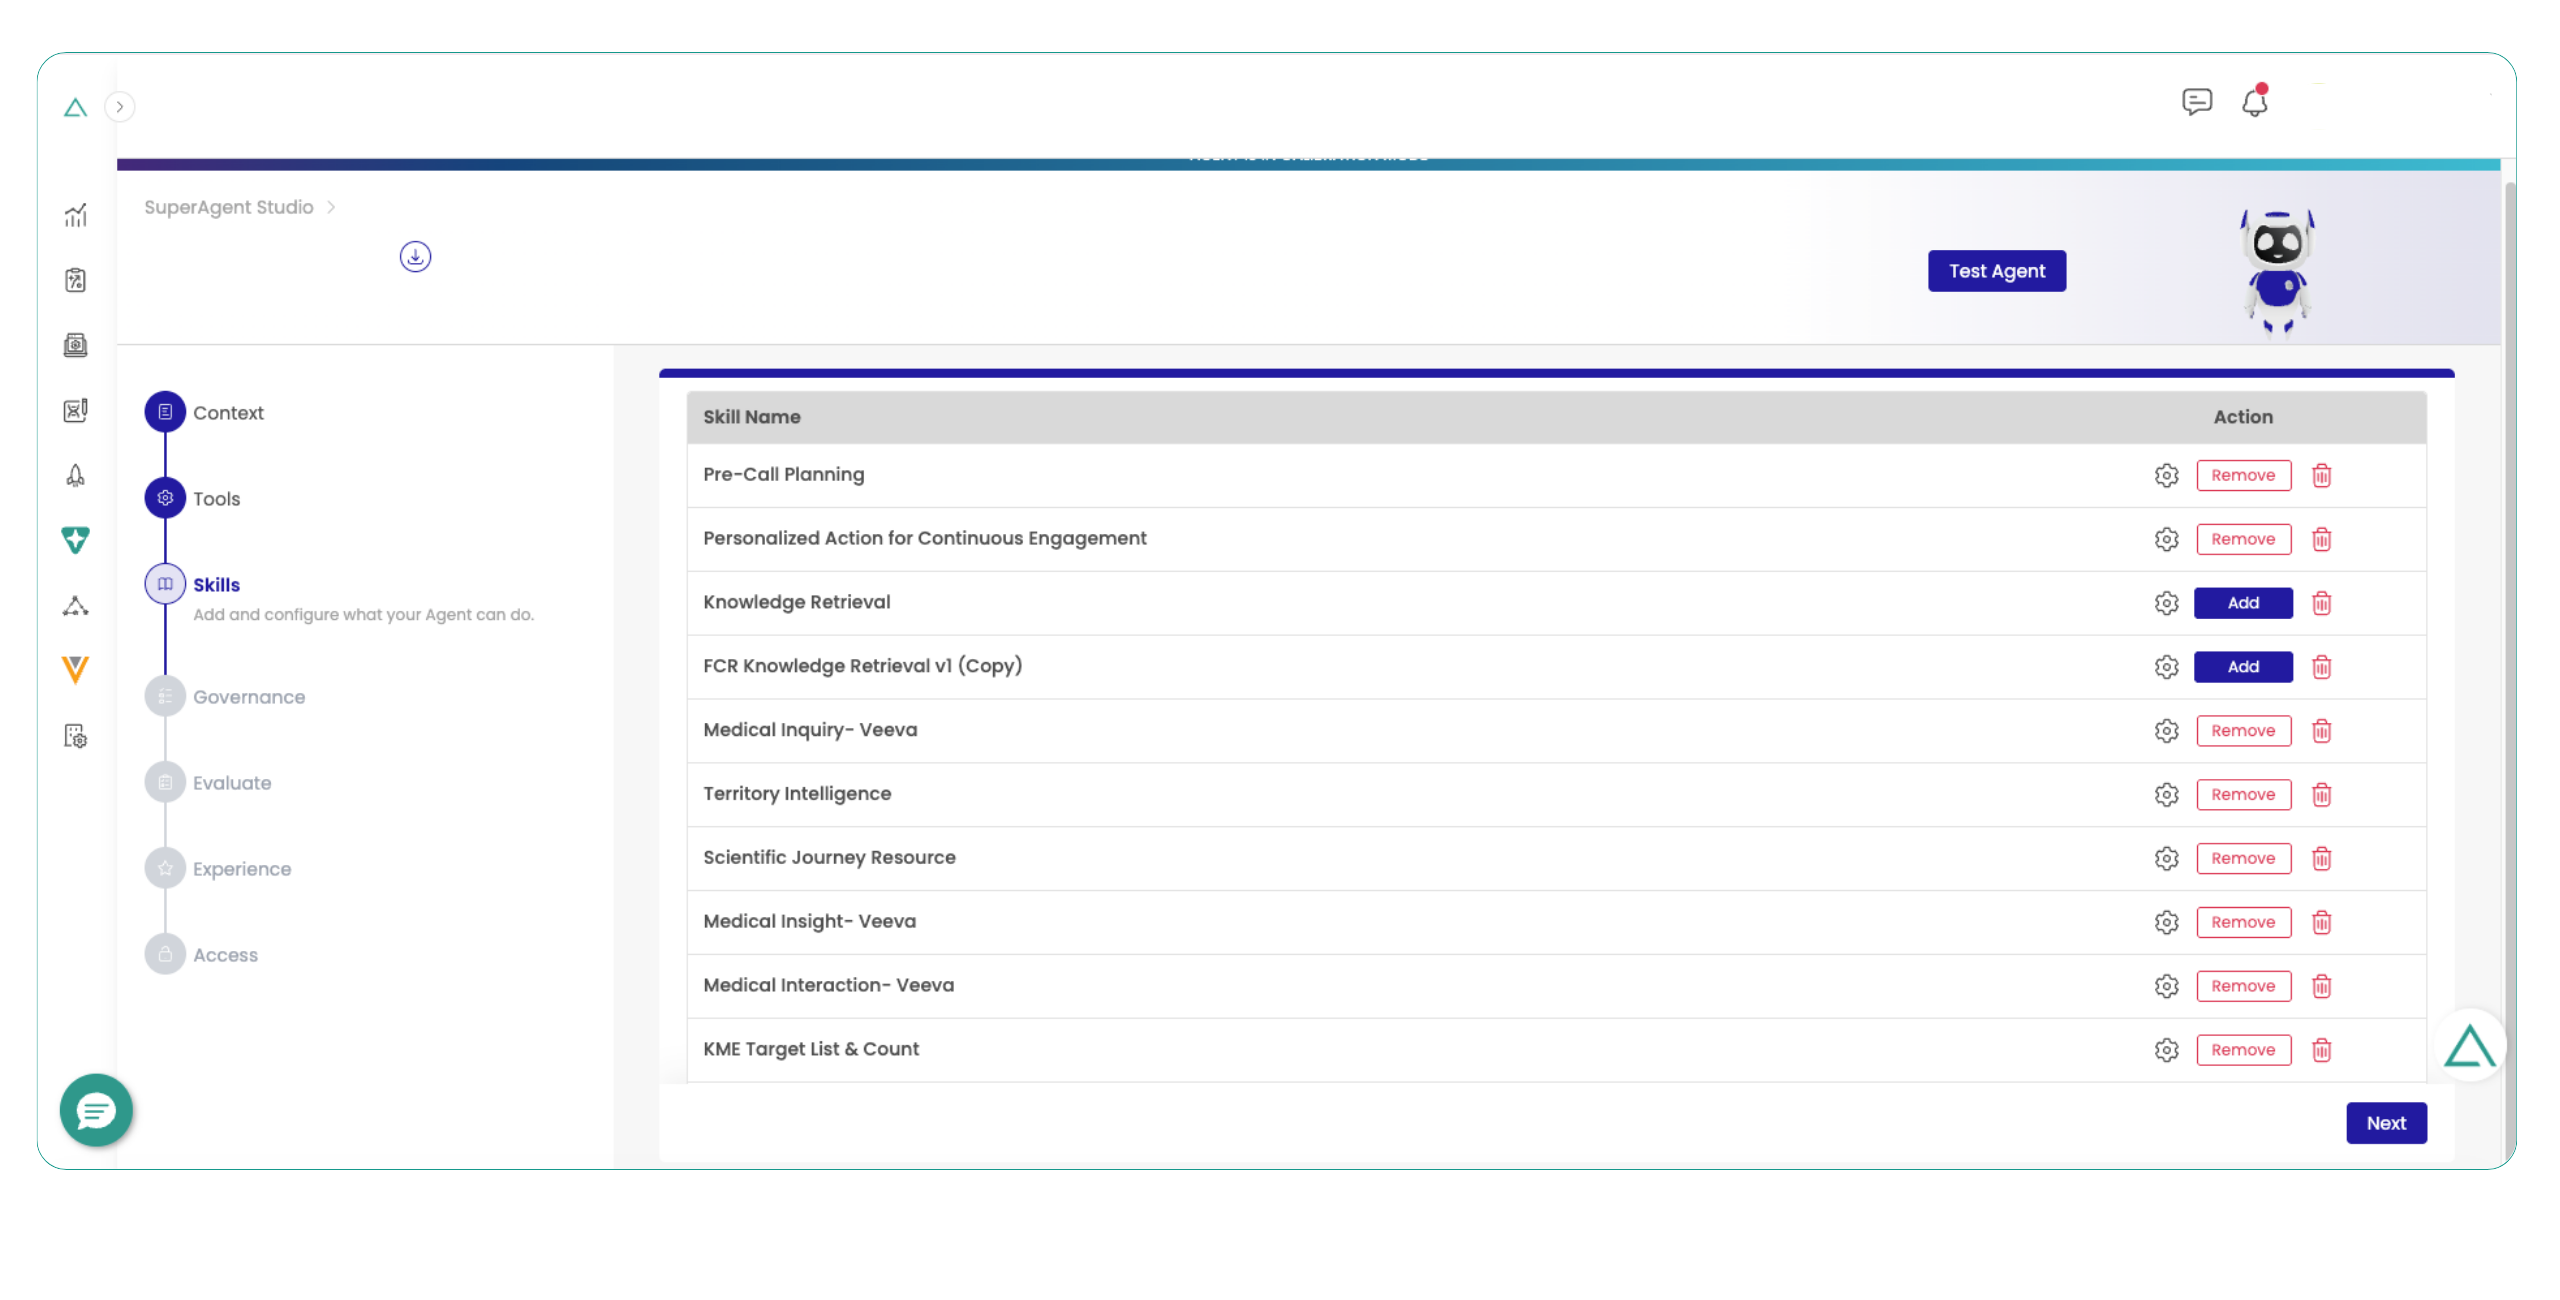Go to the Context step

pos(205,412)
